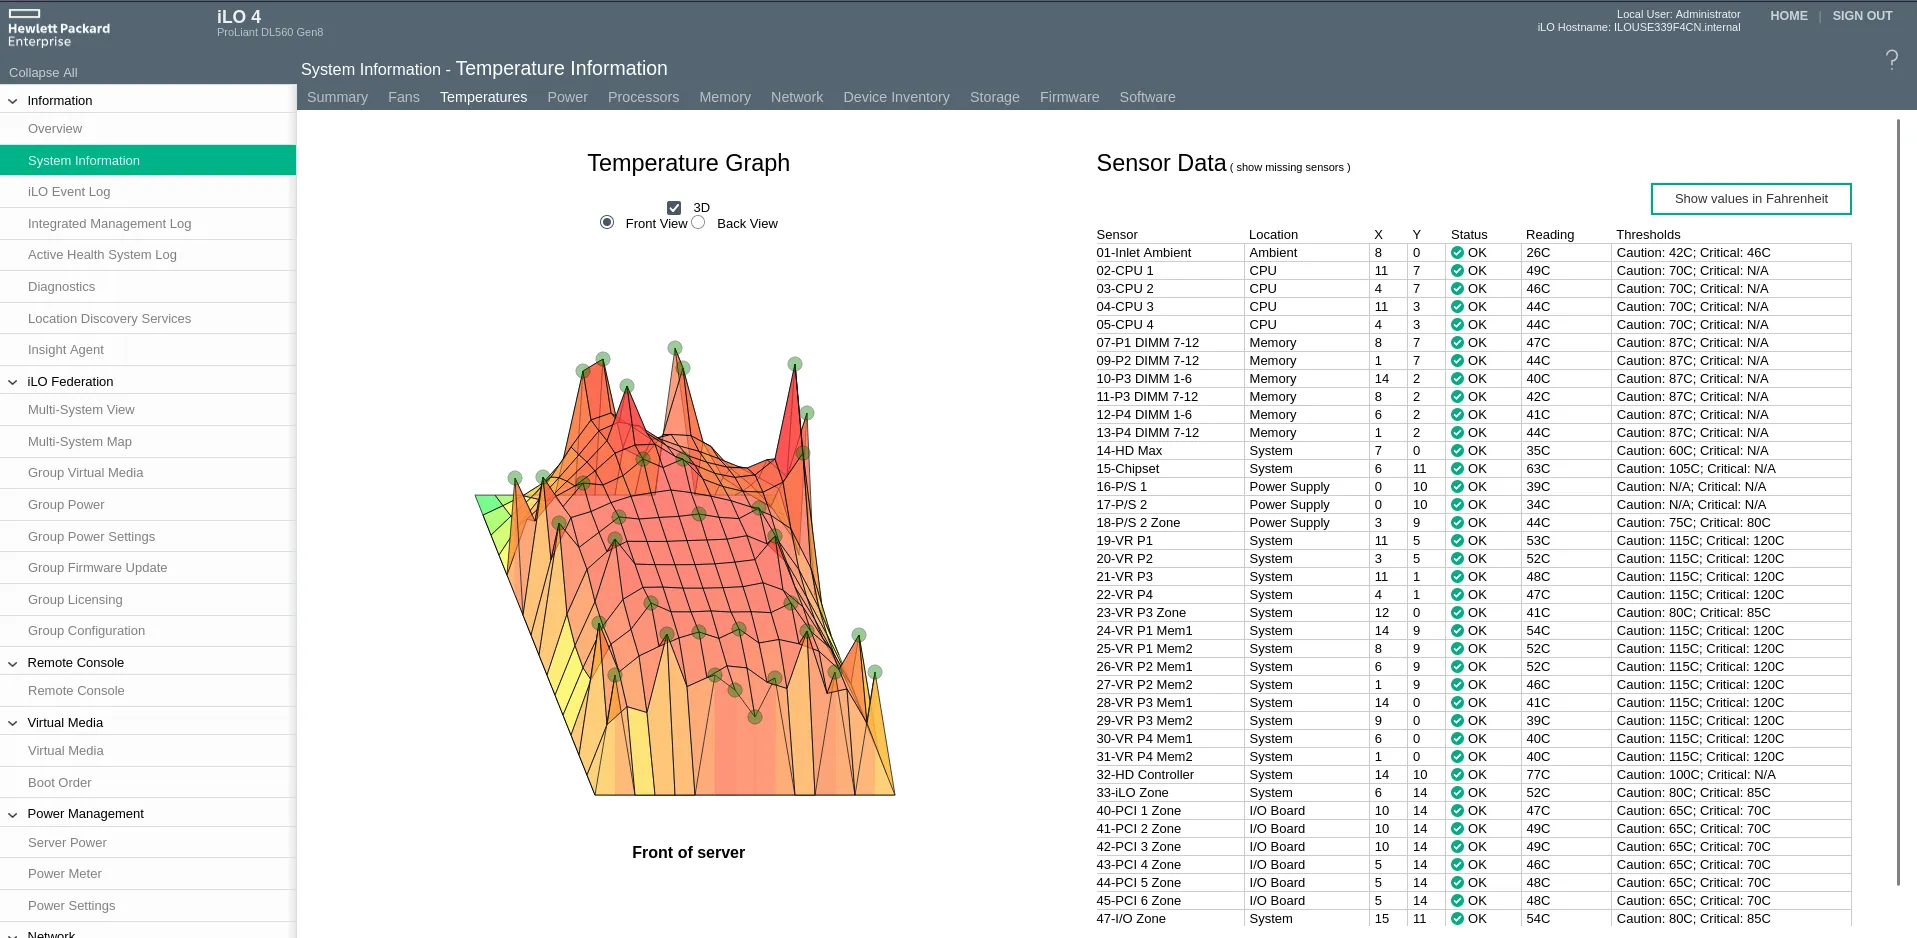Click the 3D temperature graph surface

point(685,570)
